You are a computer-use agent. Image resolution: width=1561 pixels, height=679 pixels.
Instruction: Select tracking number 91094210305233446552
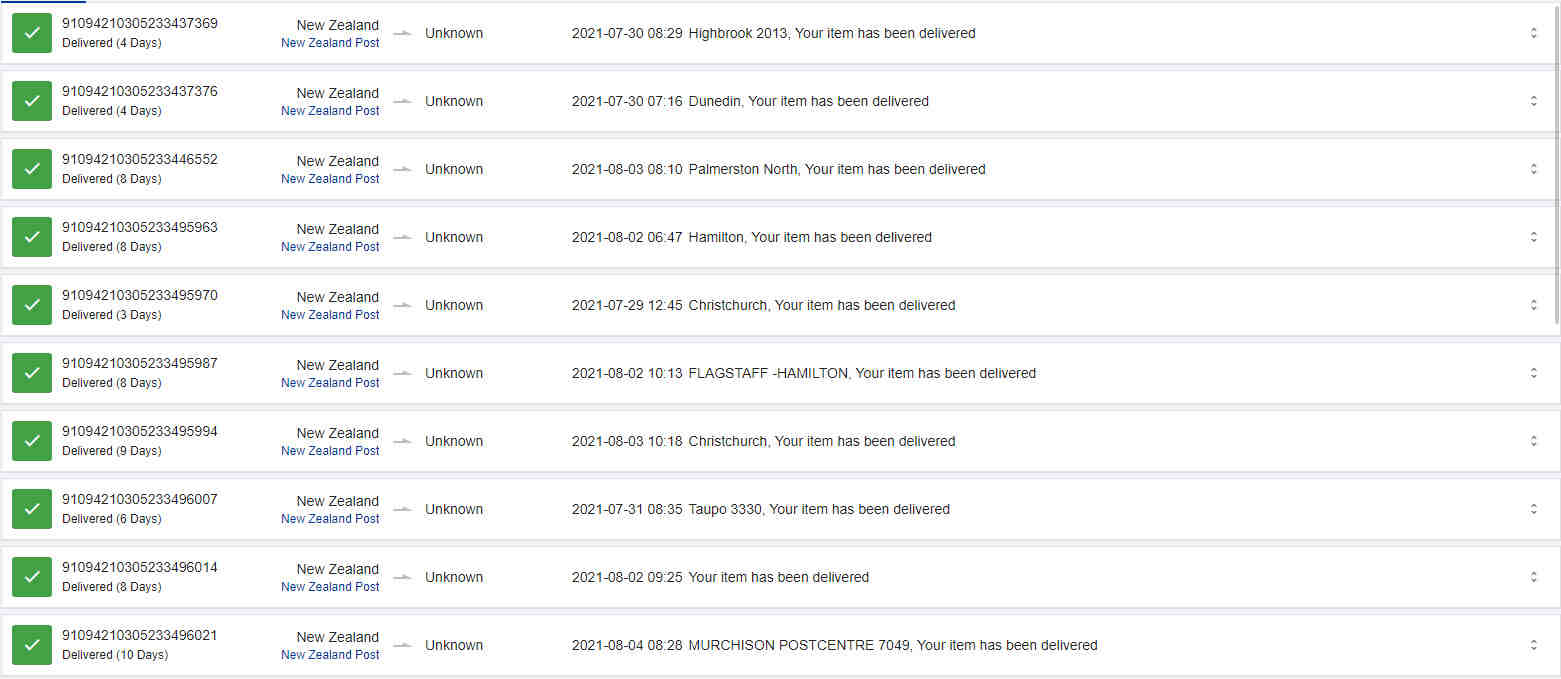click(139, 159)
